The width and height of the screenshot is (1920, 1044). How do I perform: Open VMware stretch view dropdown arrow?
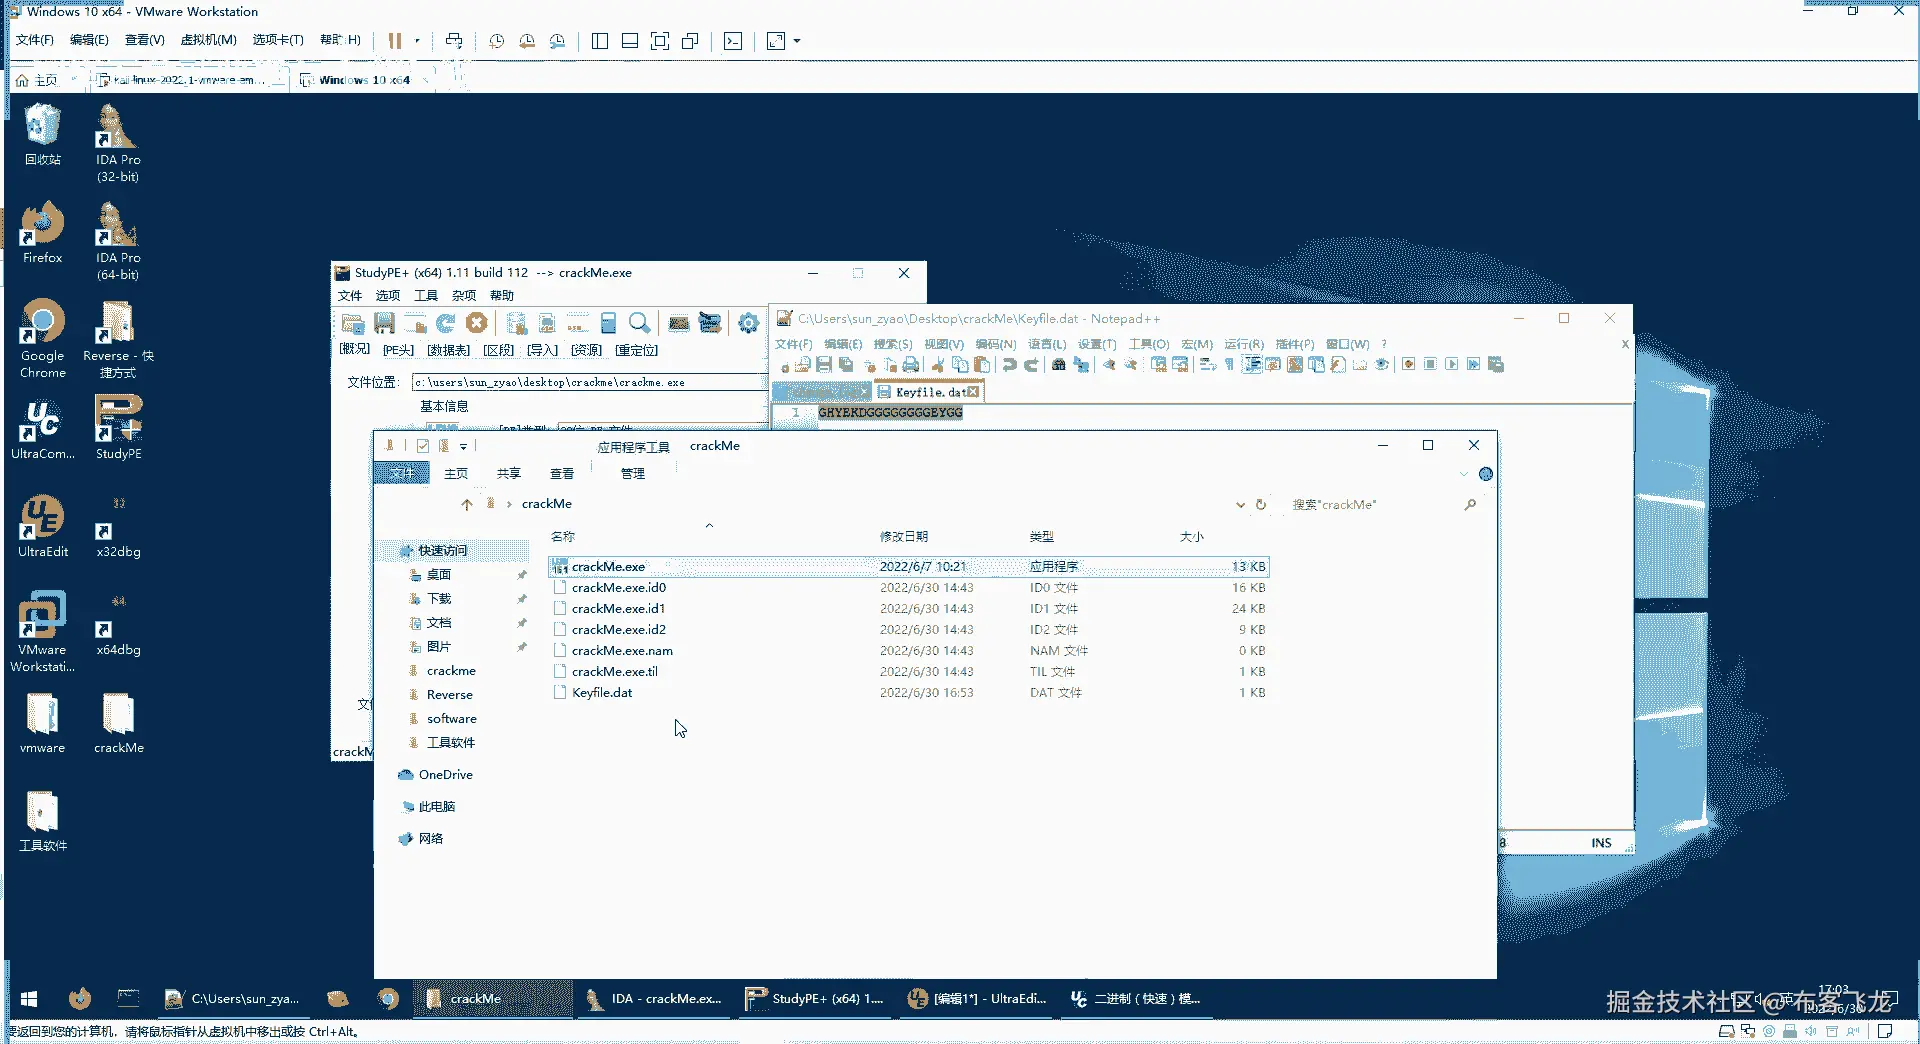point(797,41)
